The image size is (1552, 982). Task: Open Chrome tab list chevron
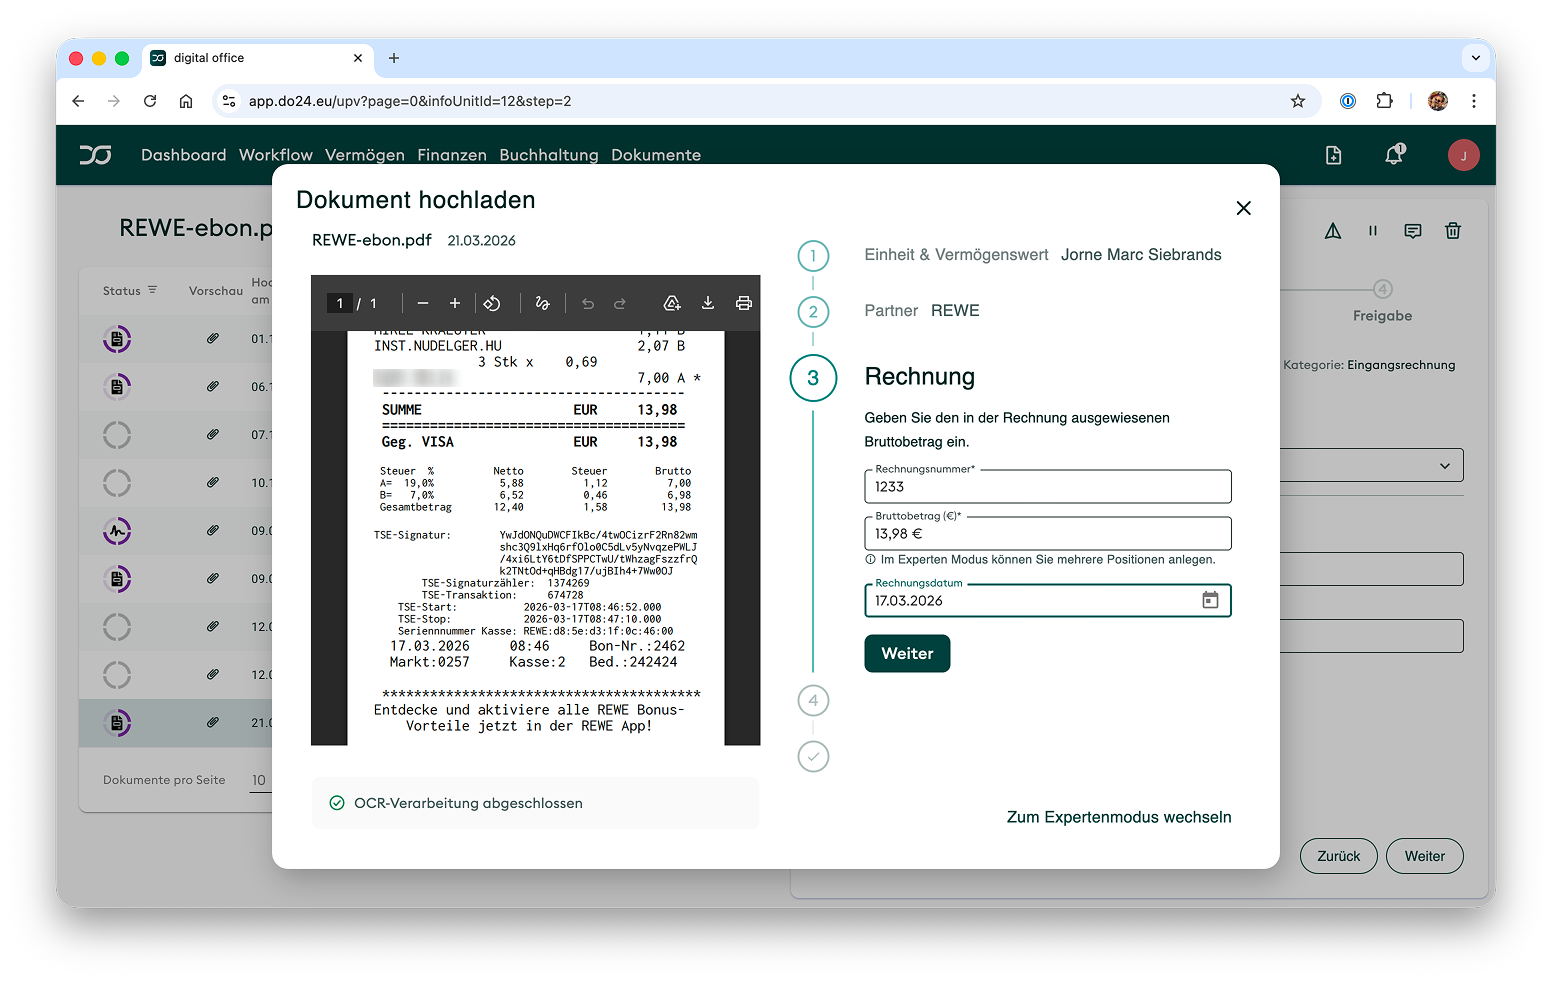[x=1476, y=58]
